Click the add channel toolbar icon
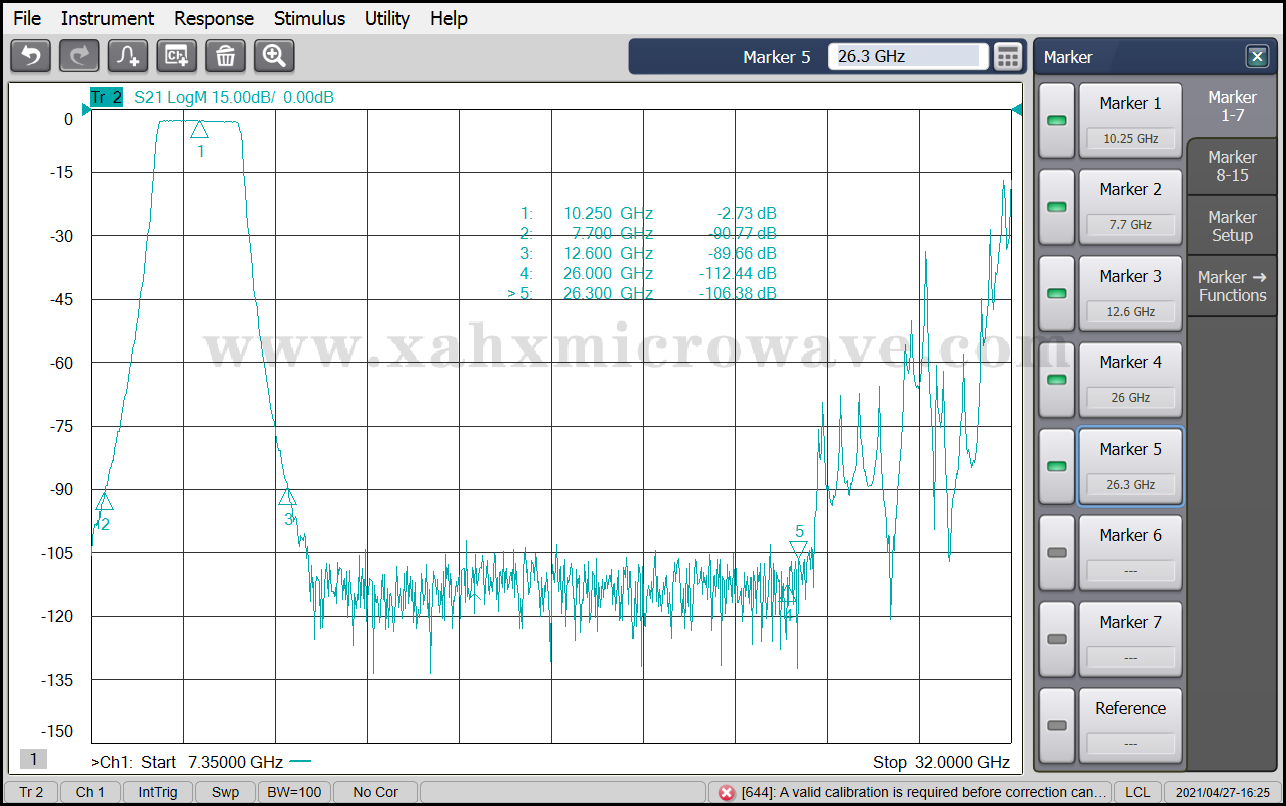 (x=177, y=56)
